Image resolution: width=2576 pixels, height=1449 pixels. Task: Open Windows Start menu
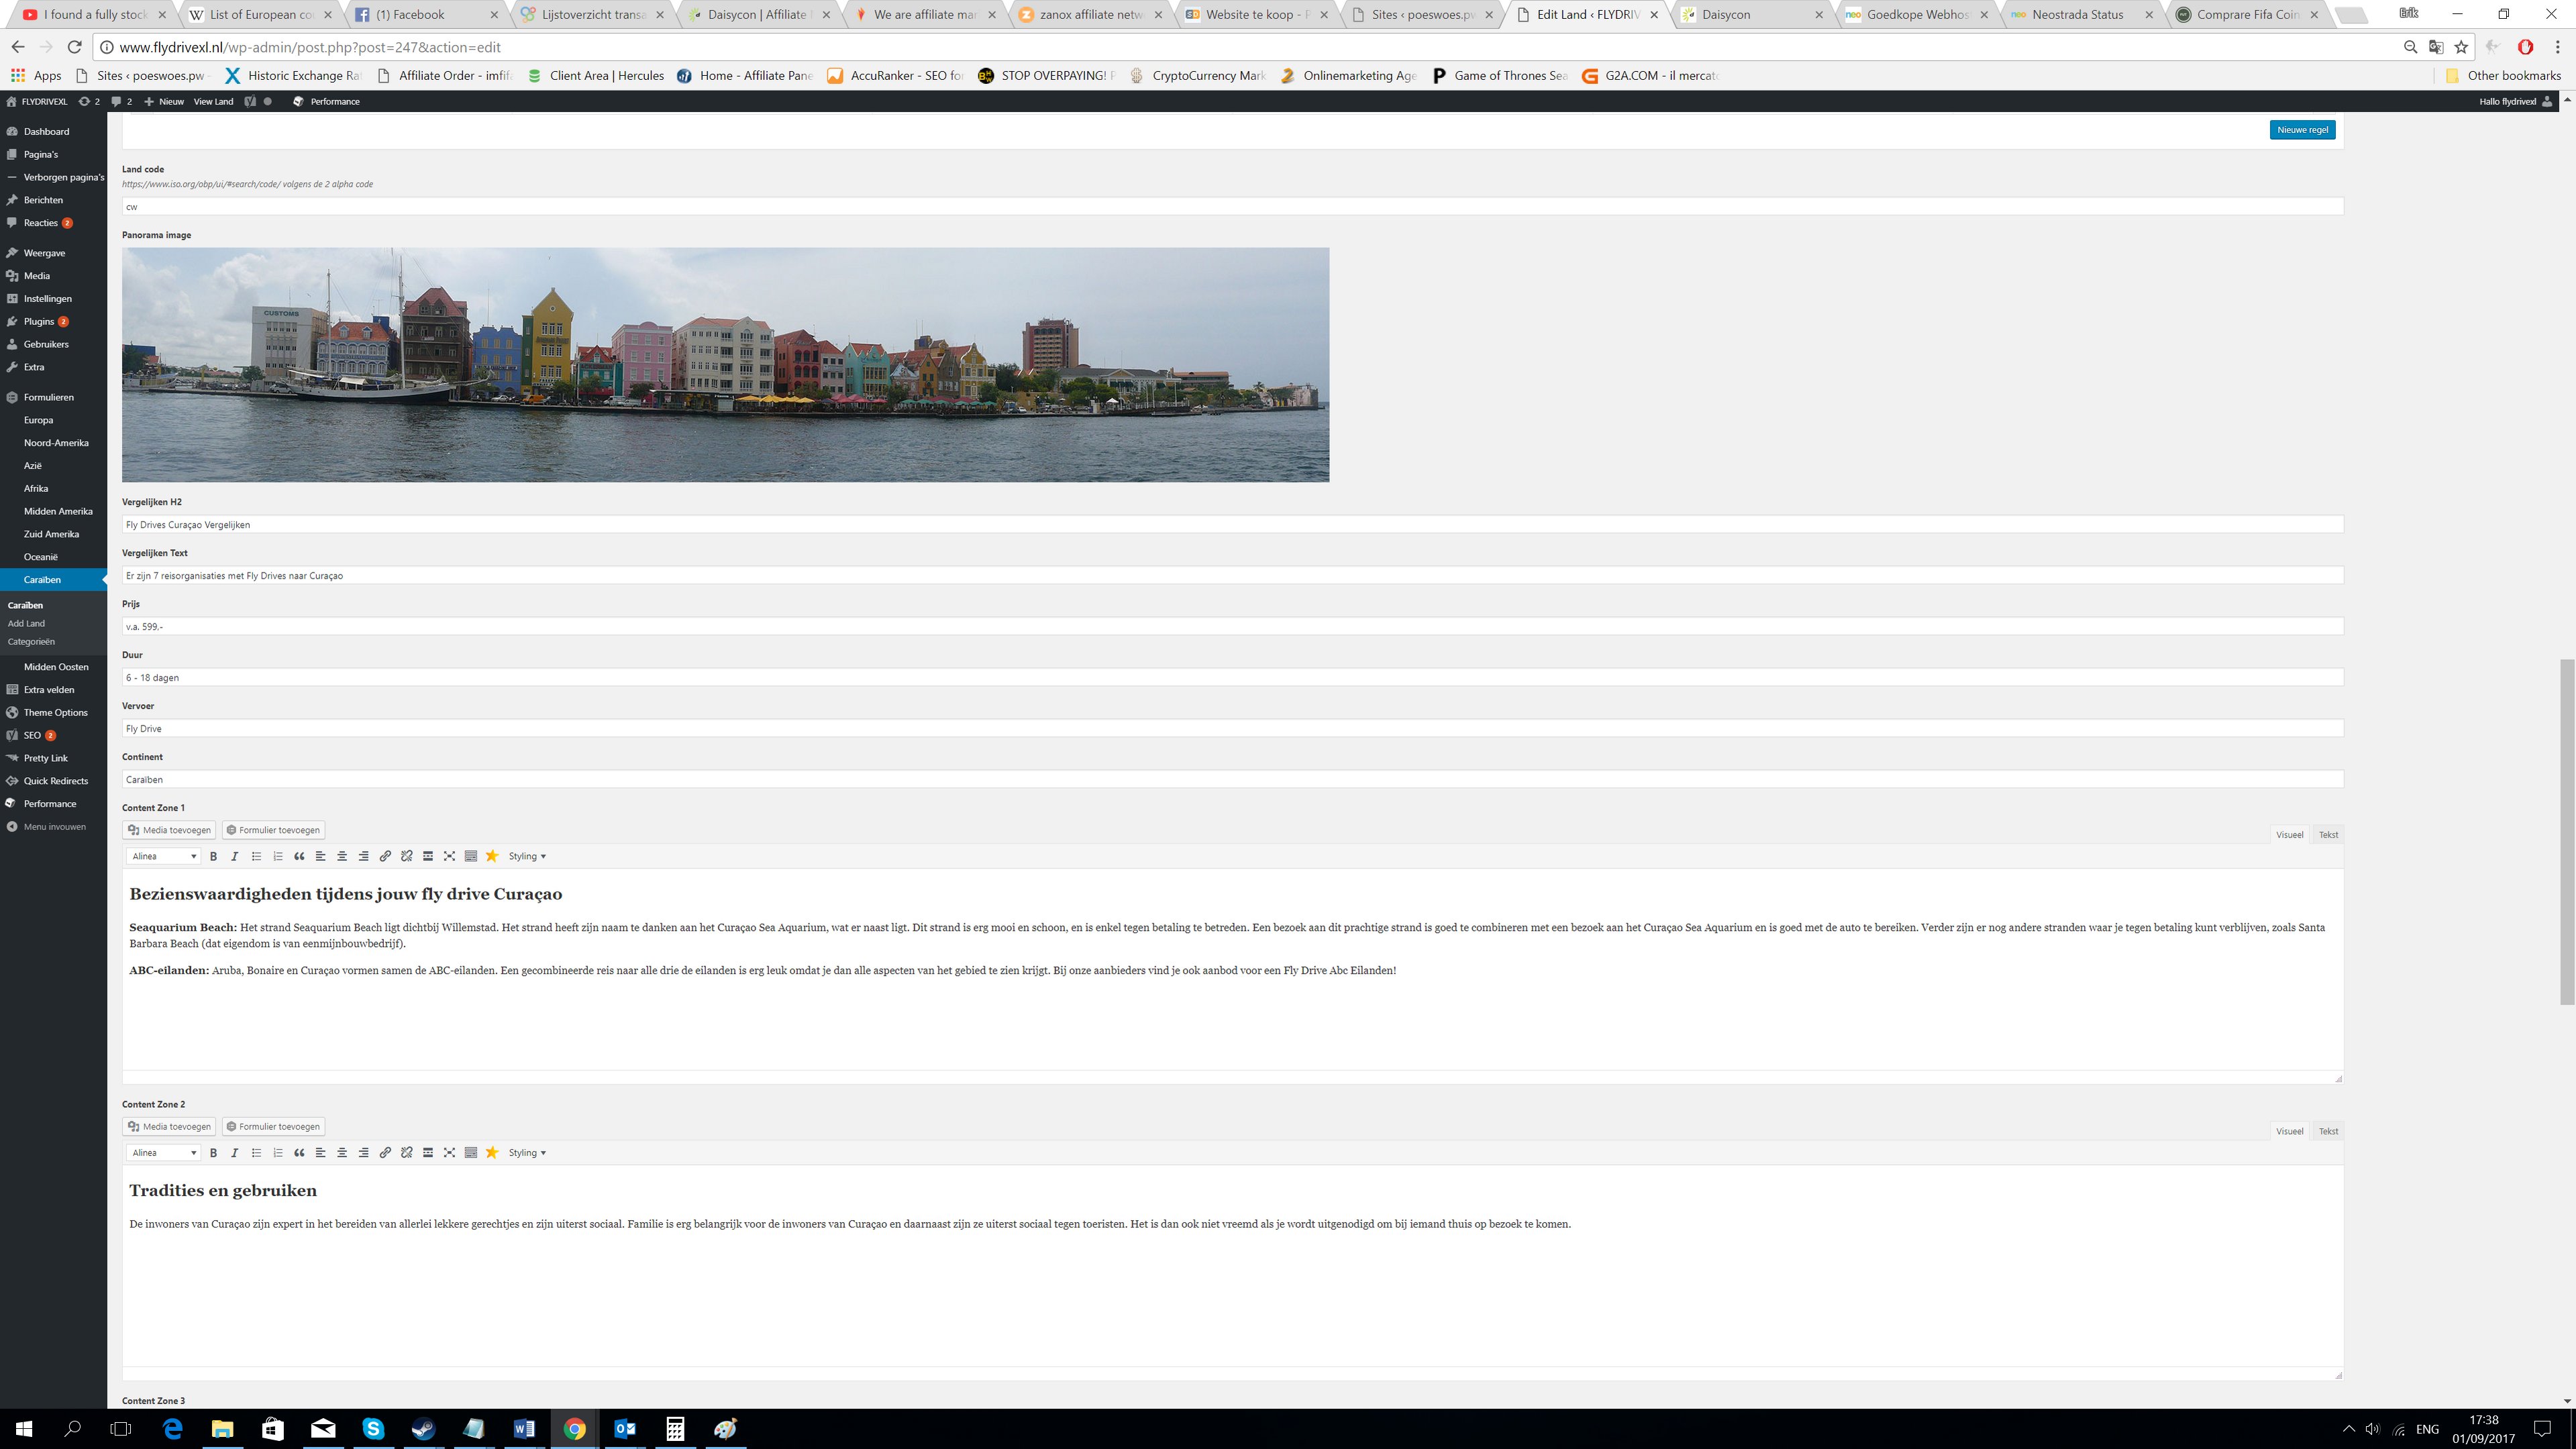24,1429
